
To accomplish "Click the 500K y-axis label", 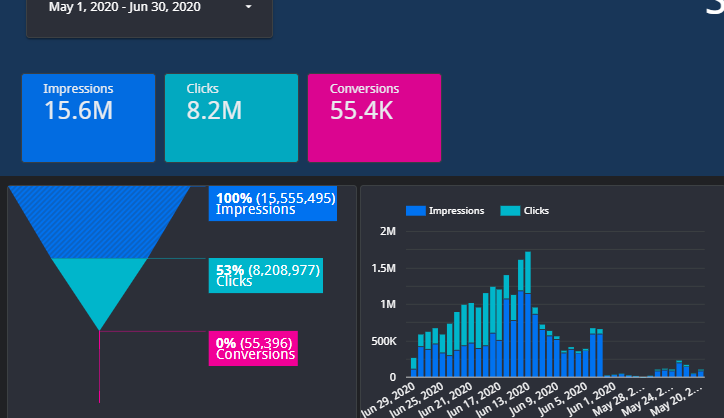I will tap(383, 341).
